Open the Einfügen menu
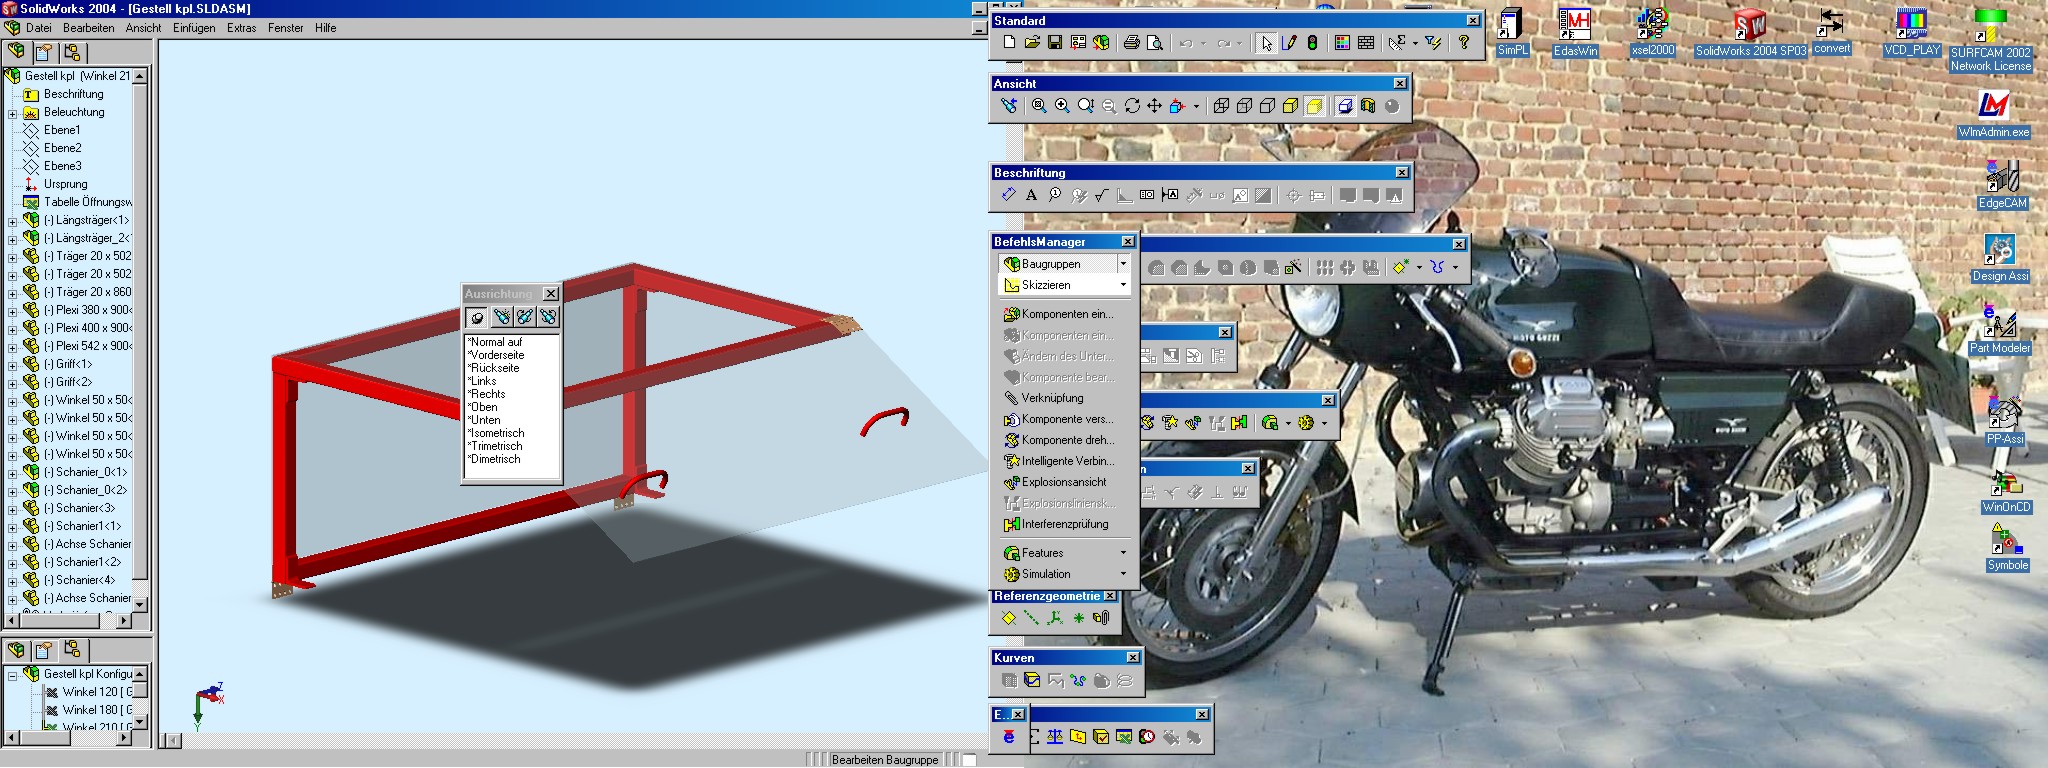This screenshot has width=2048, height=768. 194,28
